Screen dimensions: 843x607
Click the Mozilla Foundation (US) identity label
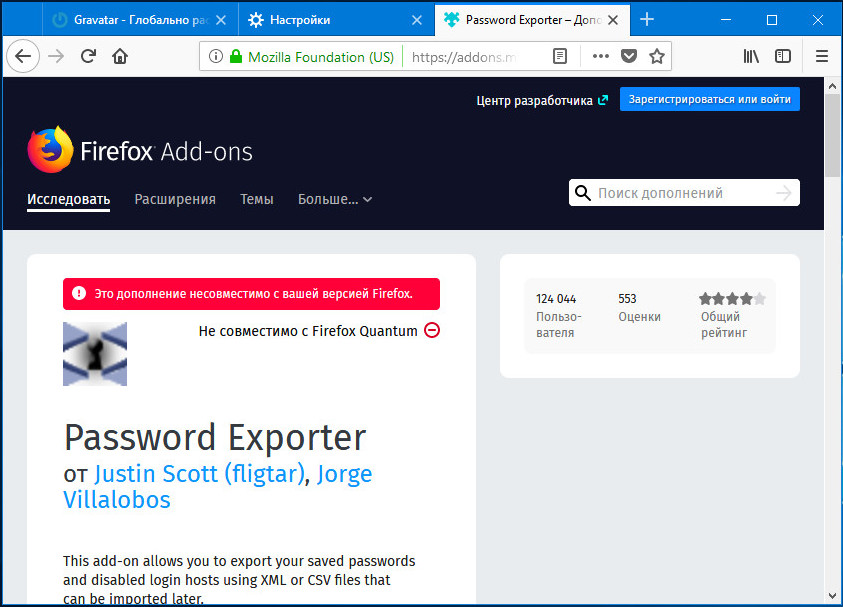tap(321, 56)
